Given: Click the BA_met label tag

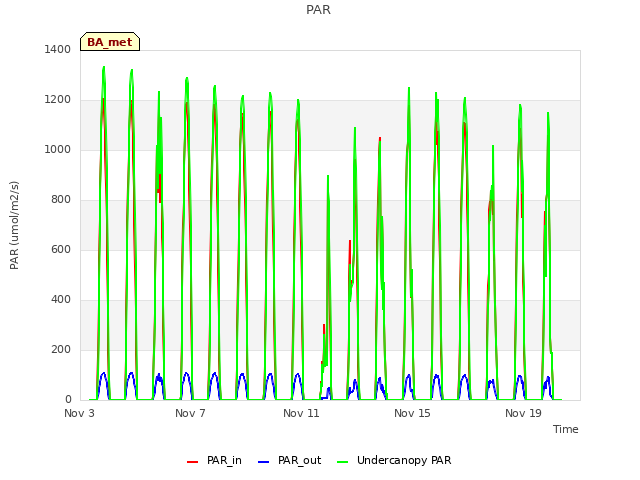Looking at the screenshot, I should [x=110, y=42].
